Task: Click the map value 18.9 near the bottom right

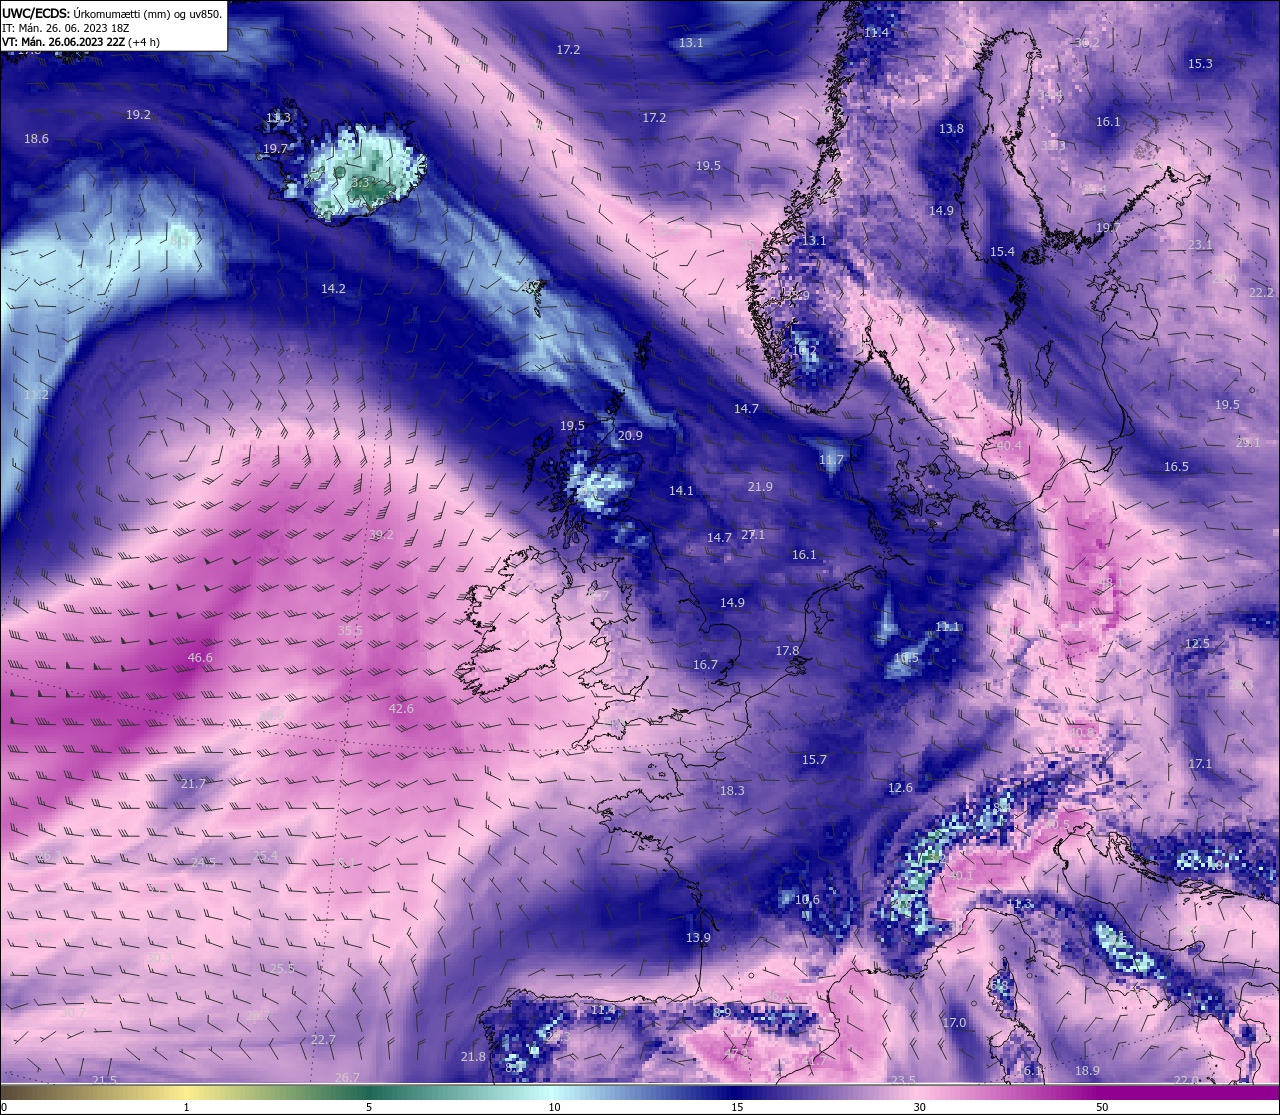Action: click(1087, 1071)
